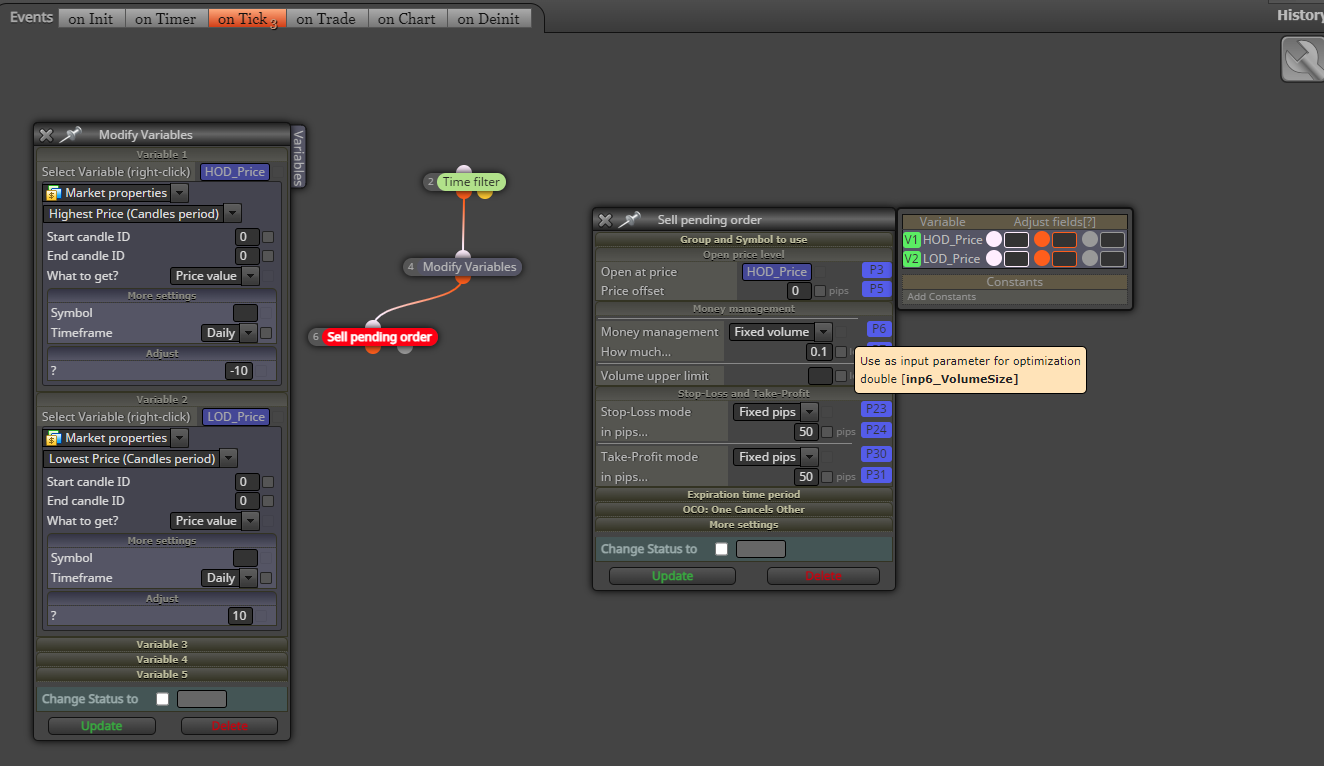Check the Start candle ID box for Variable 1
1324x766 pixels.
267,237
